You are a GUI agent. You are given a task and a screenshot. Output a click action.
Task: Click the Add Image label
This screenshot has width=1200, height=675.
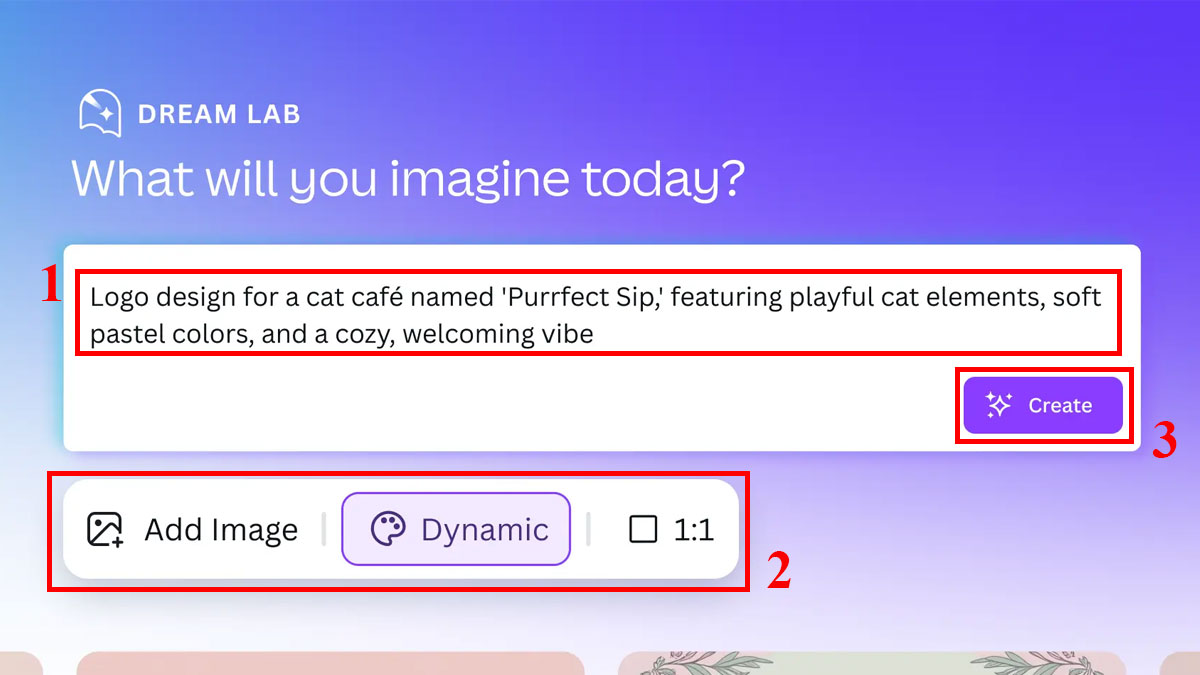(x=222, y=529)
